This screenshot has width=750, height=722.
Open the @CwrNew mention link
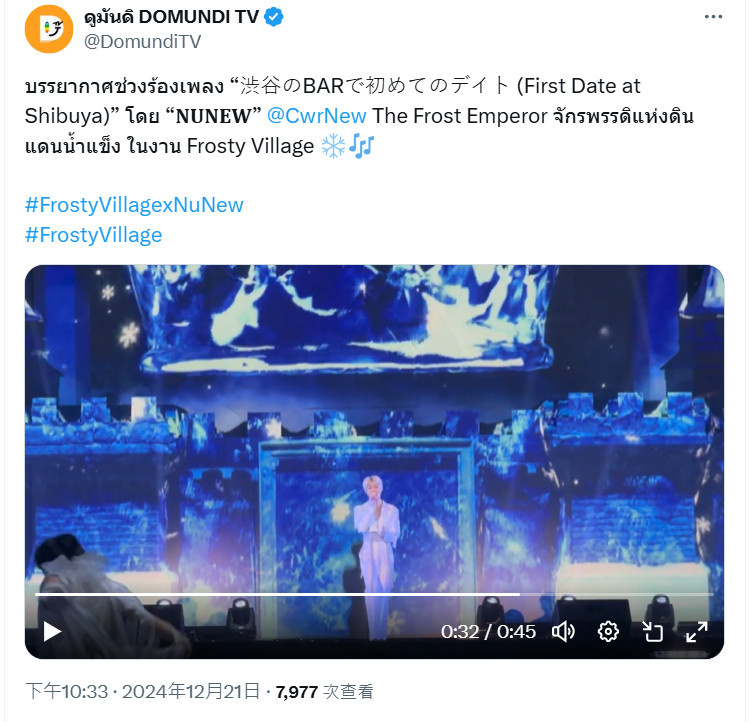coord(317,116)
